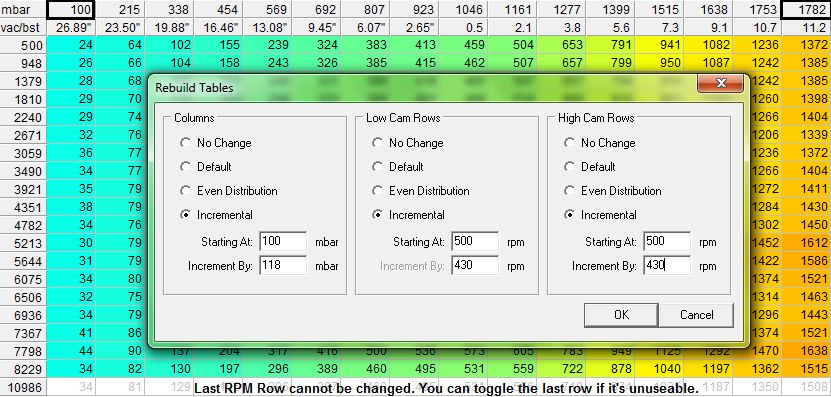
Task: Select cell value 1040 in 8229 row
Action: (x=660, y=369)
